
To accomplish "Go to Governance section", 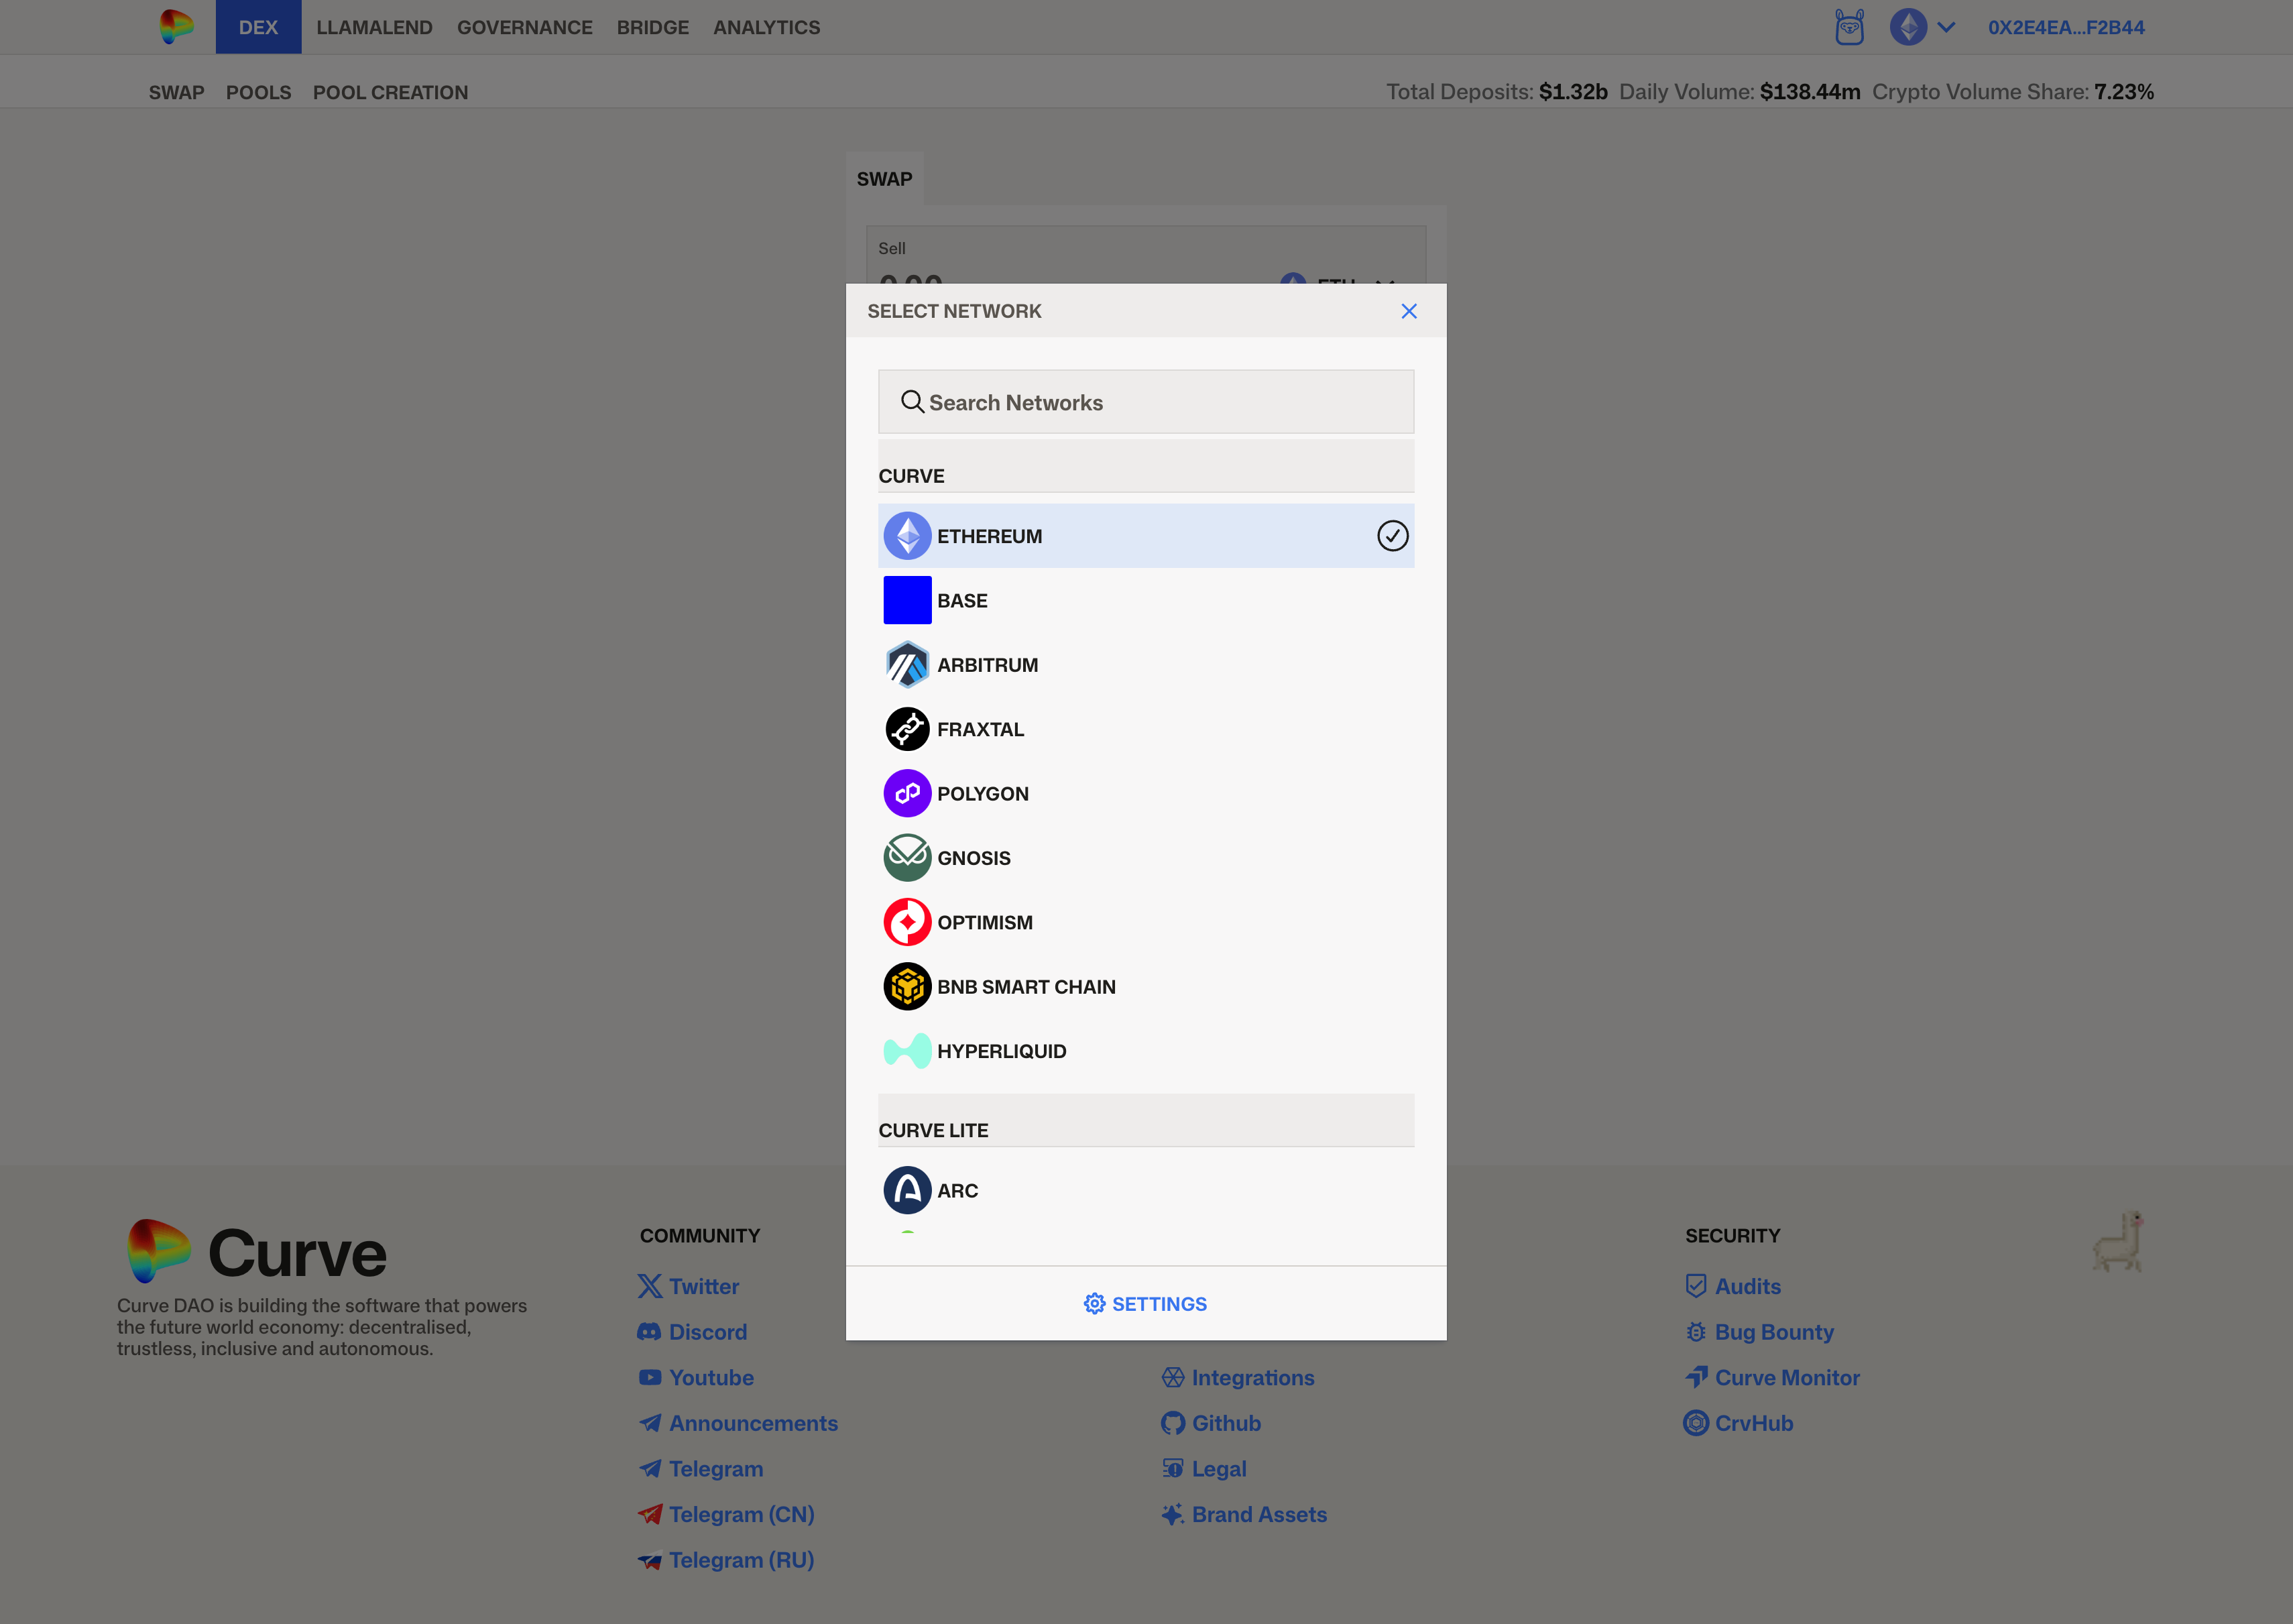I will [x=524, y=27].
